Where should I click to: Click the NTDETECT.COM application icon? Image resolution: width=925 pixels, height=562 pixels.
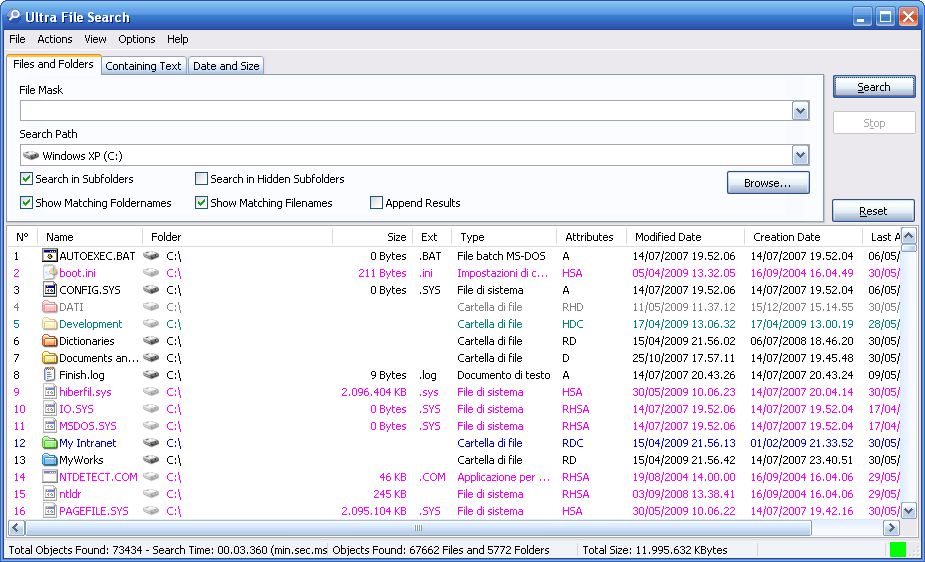(50, 477)
